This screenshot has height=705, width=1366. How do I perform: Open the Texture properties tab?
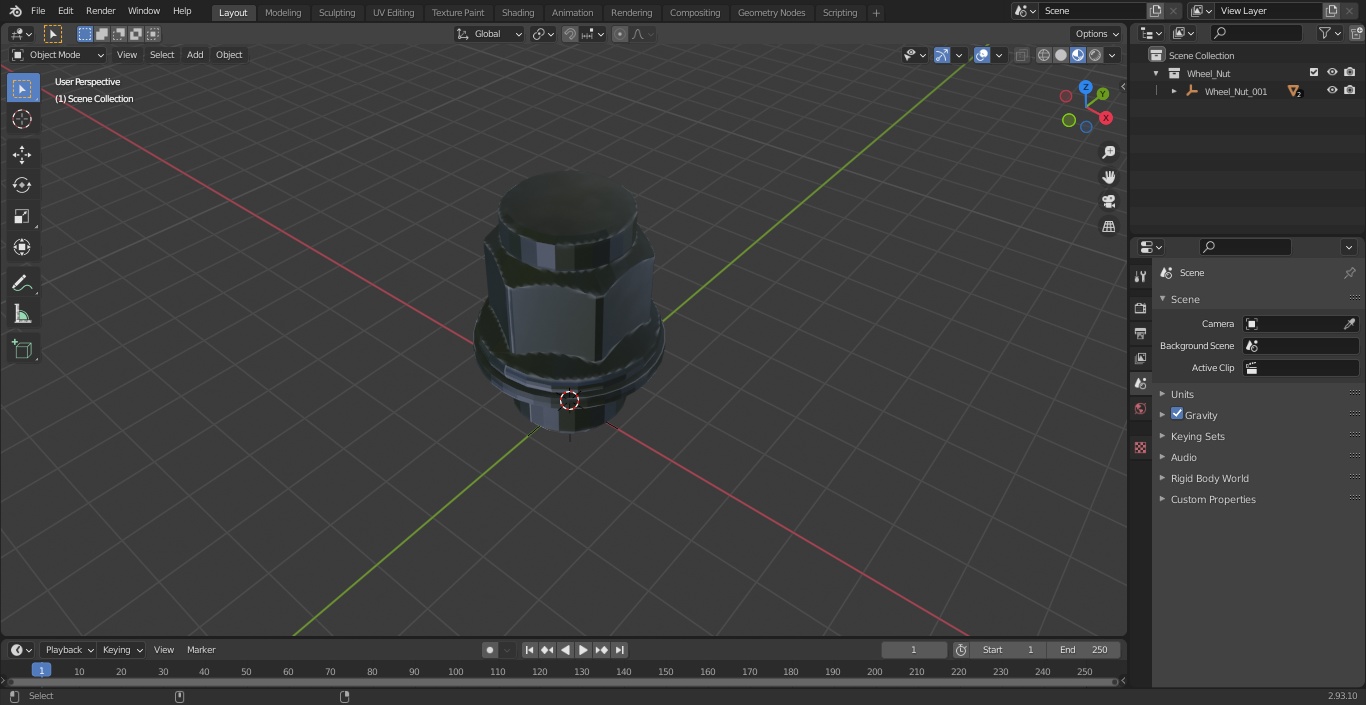coord(1140,447)
